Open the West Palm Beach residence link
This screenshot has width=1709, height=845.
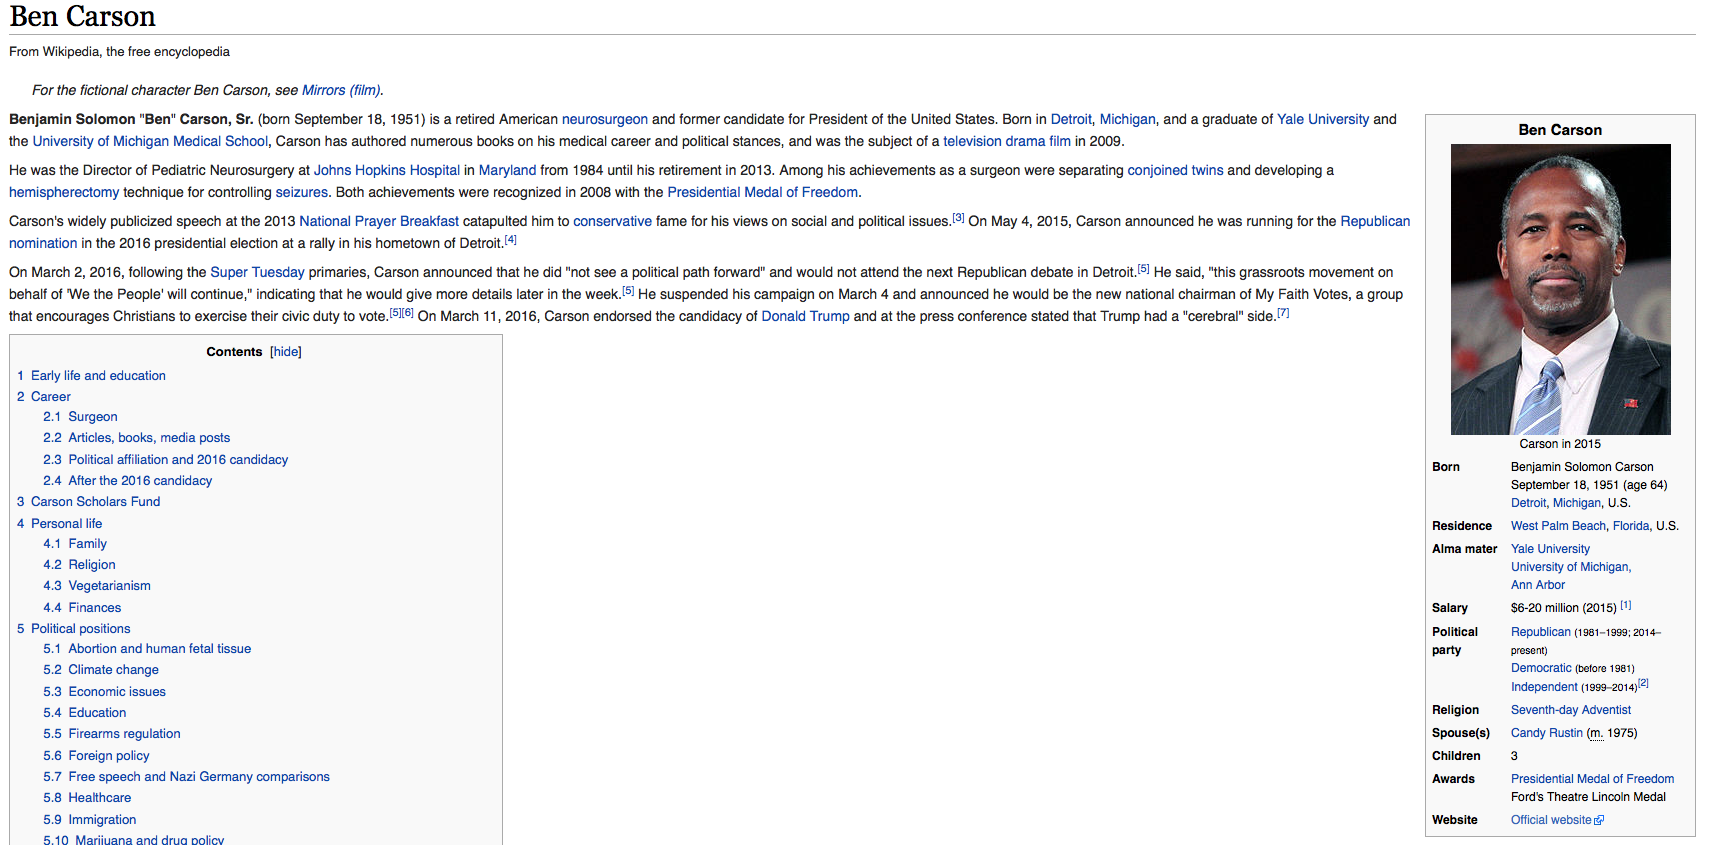pos(1558,526)
